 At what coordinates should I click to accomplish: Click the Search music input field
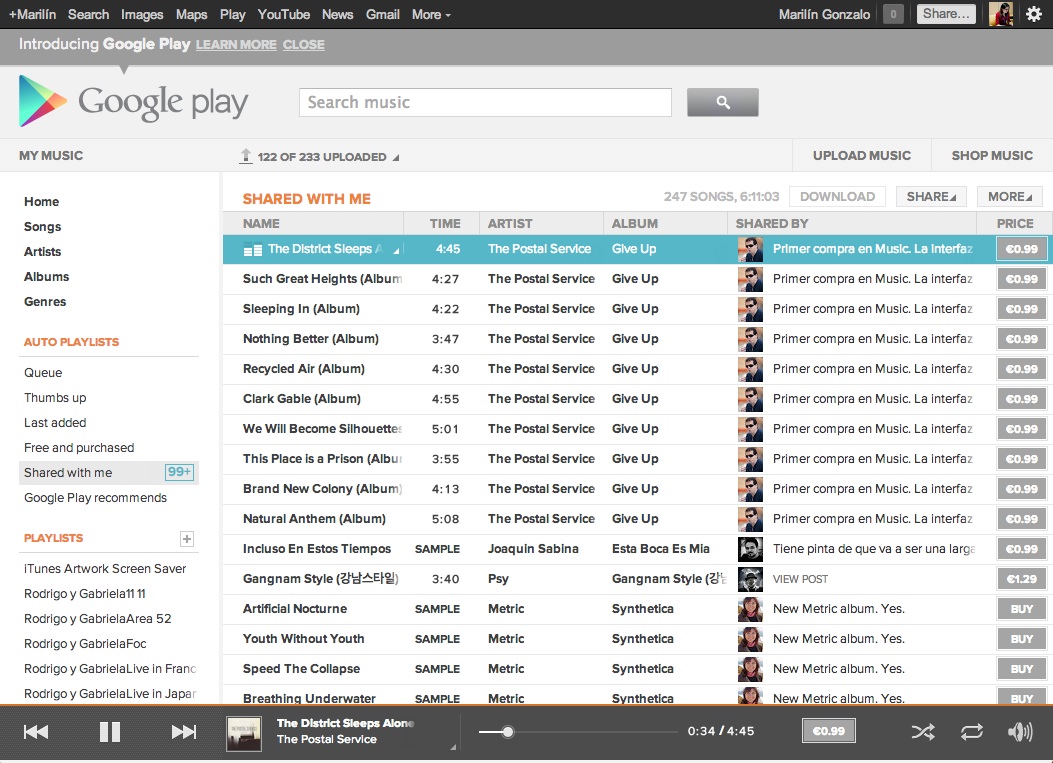[x=485, y=102]
